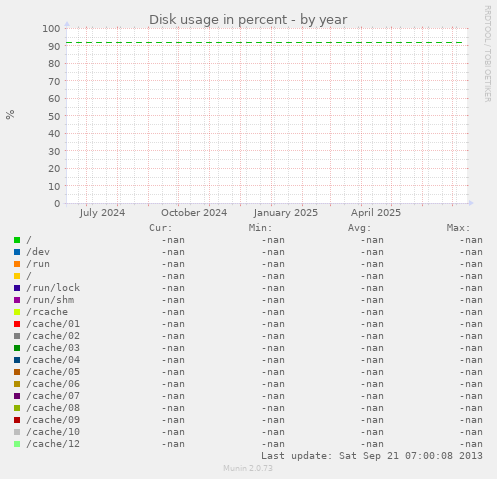Click the 'Avg:' column header

pyautogui.click(x=359, y=228)
